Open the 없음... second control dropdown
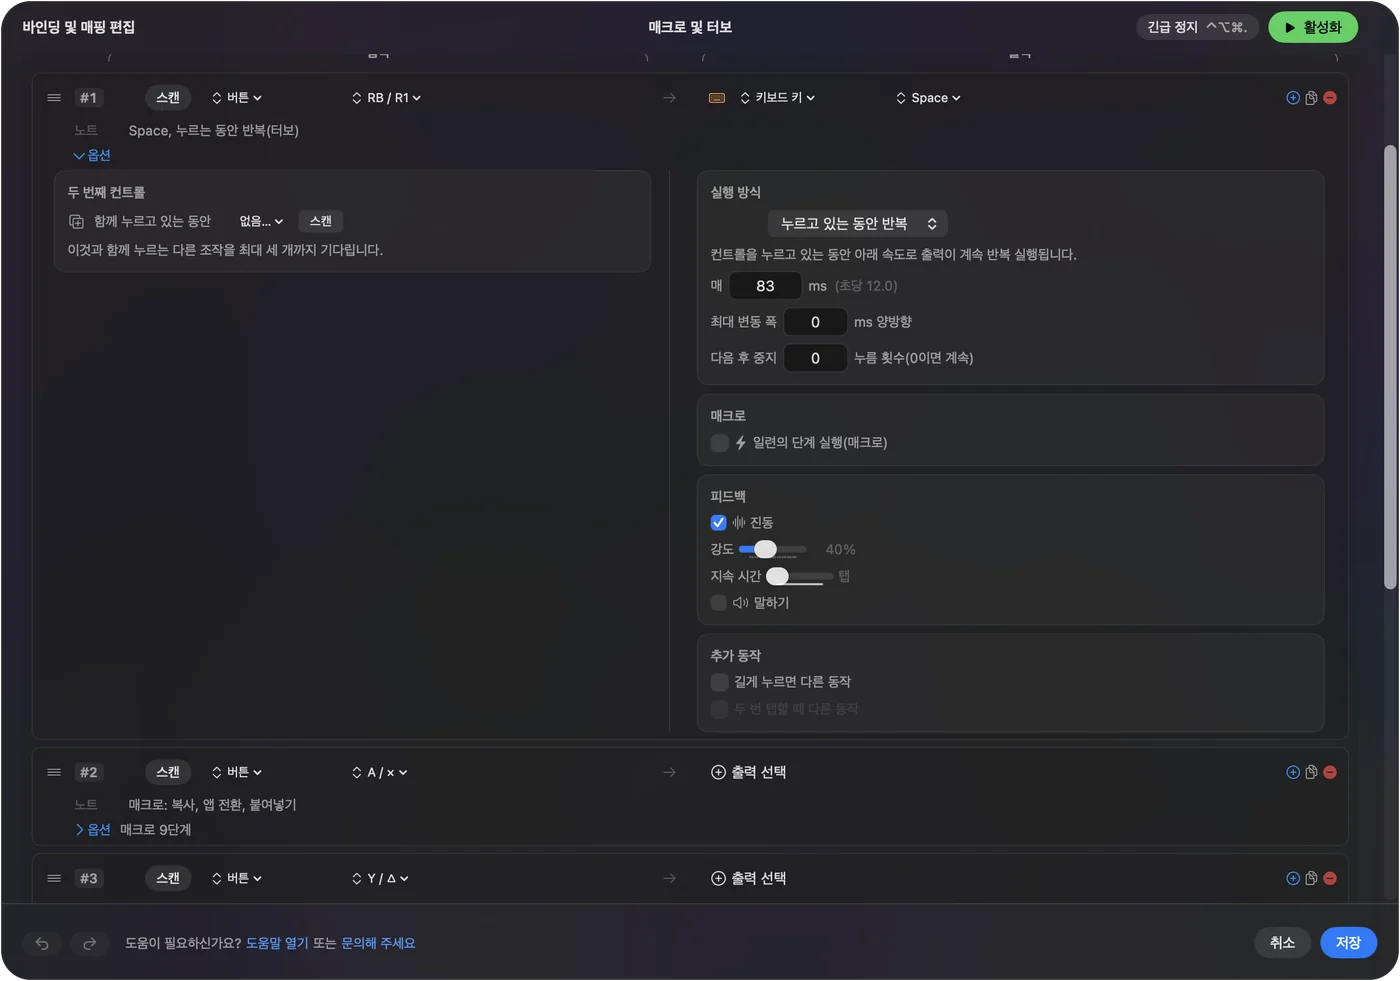Viewport: 1400px width, 981px height. click(x=261, y=221)
